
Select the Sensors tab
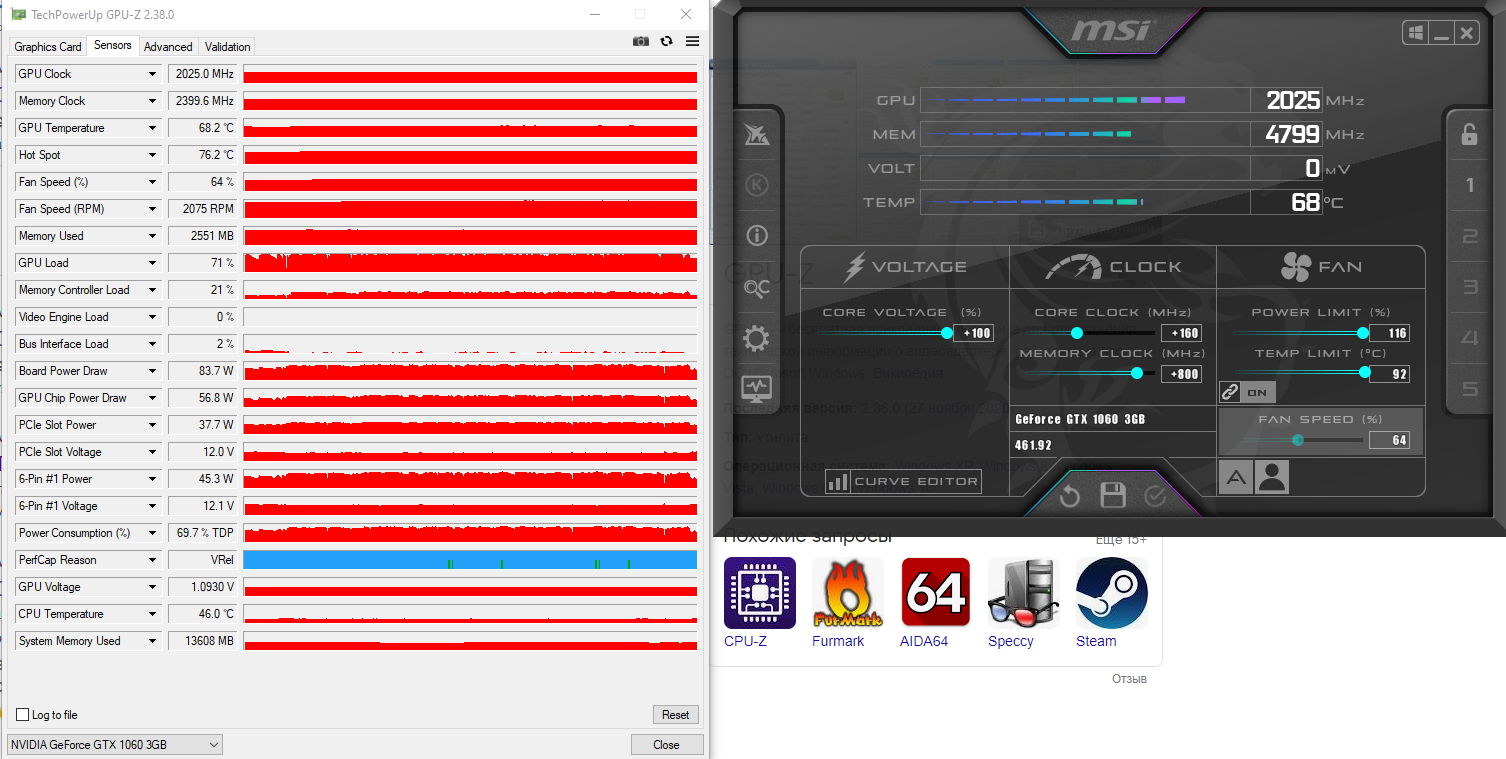click(112, 45)
